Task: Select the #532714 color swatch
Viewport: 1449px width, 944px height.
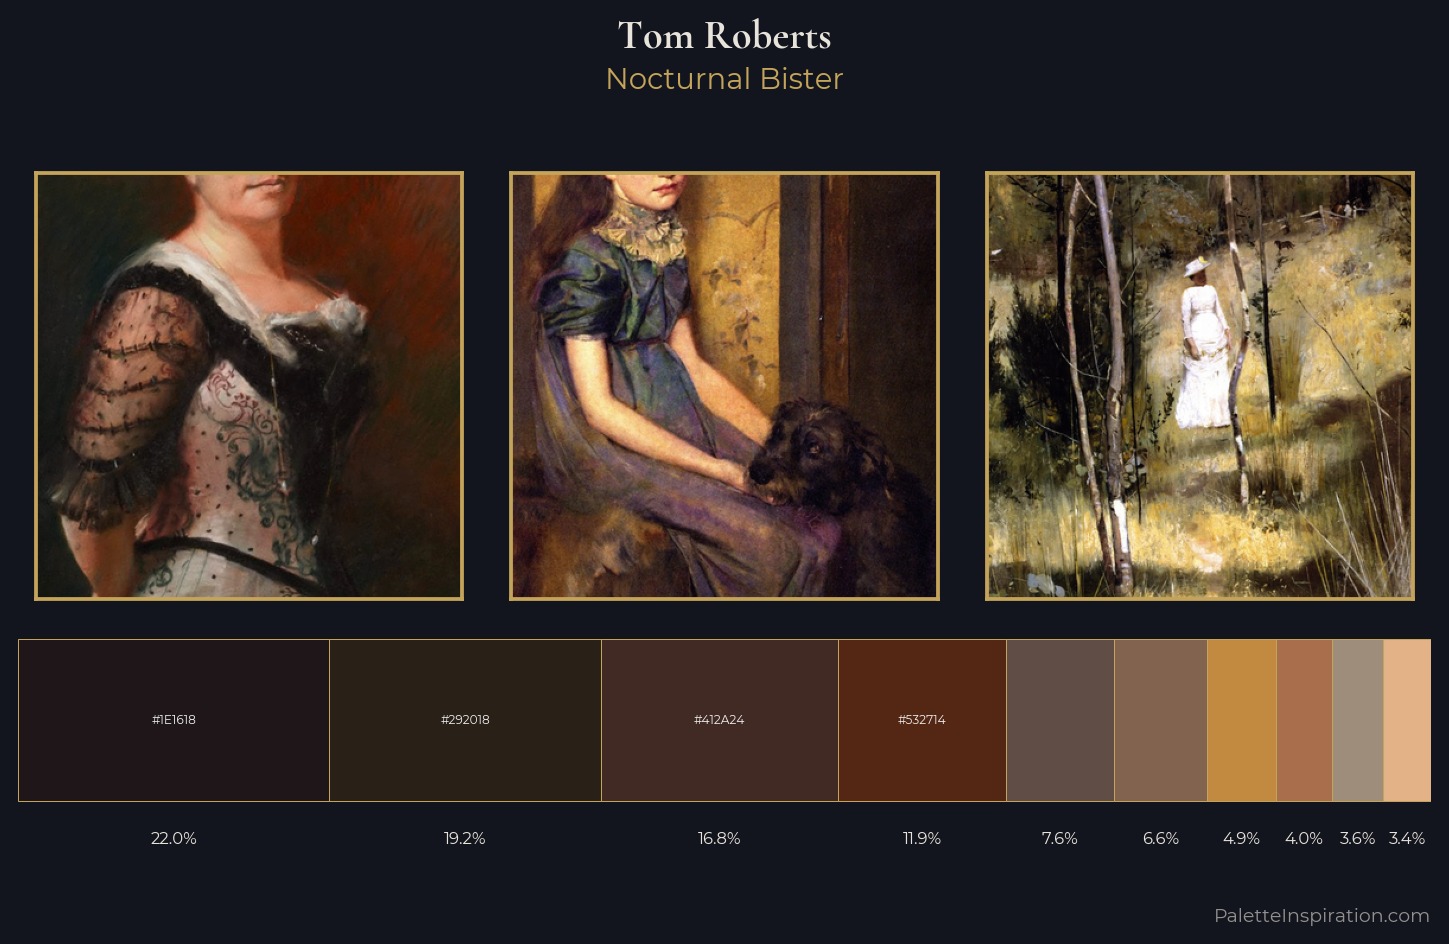Action: (x=922, y=720)
